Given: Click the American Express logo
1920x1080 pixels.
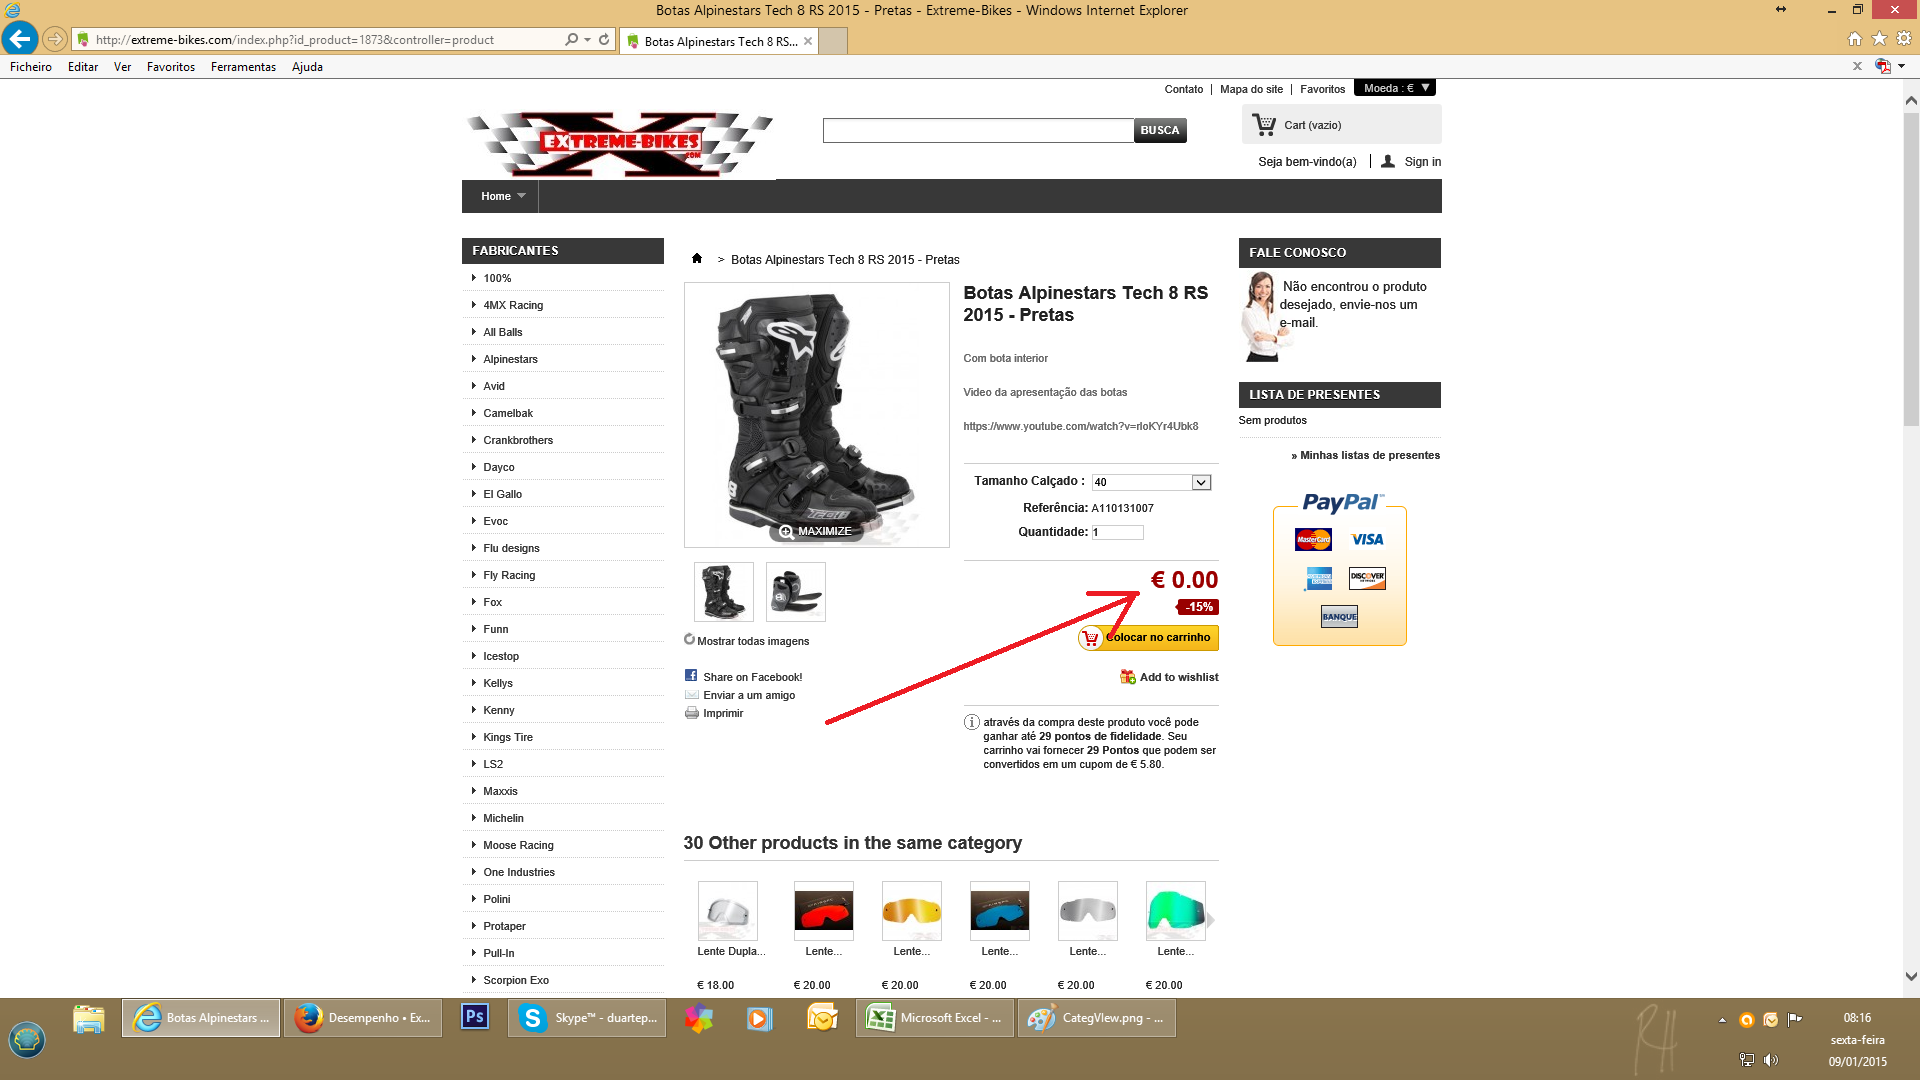Looking at the screenshot, I should pos(1319,579).
